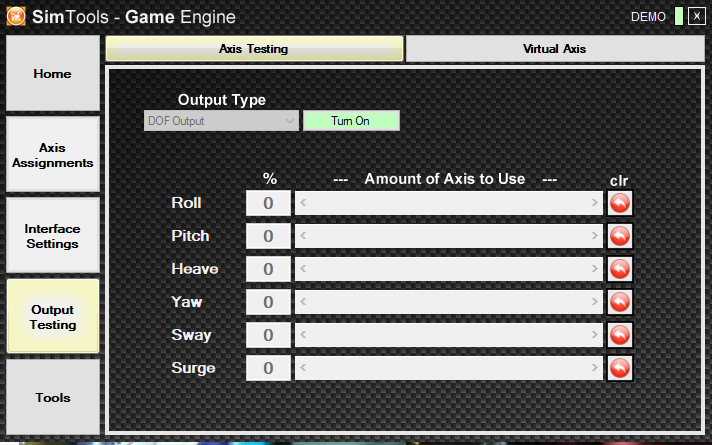Image resolution: width=712 pixels, height=445 pixels.
Task: Open the Home section
Action: tap(53, 74)
